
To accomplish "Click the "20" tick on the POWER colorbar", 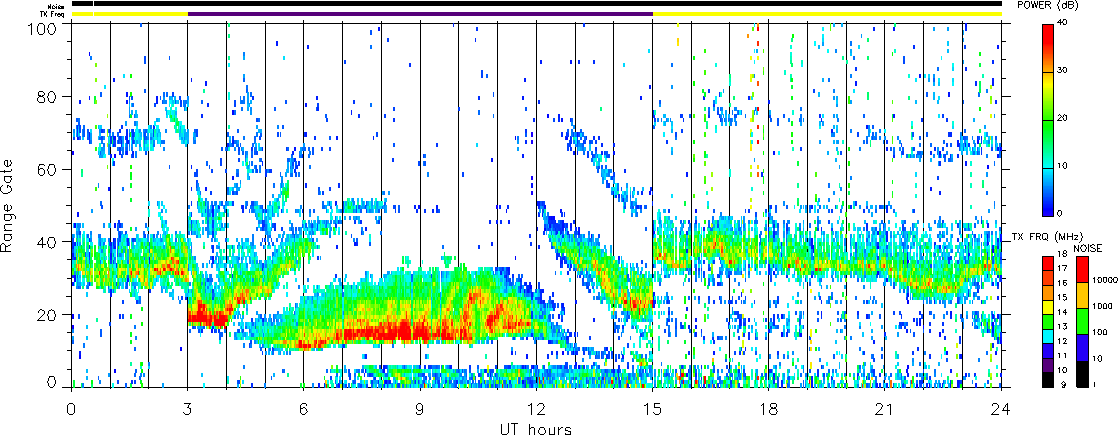I will (x=1062, y=119).
